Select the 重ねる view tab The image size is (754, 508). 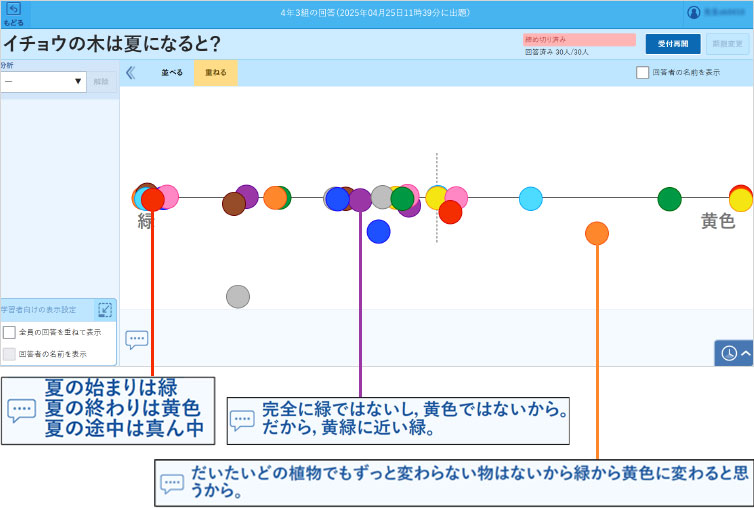point(215,72)
